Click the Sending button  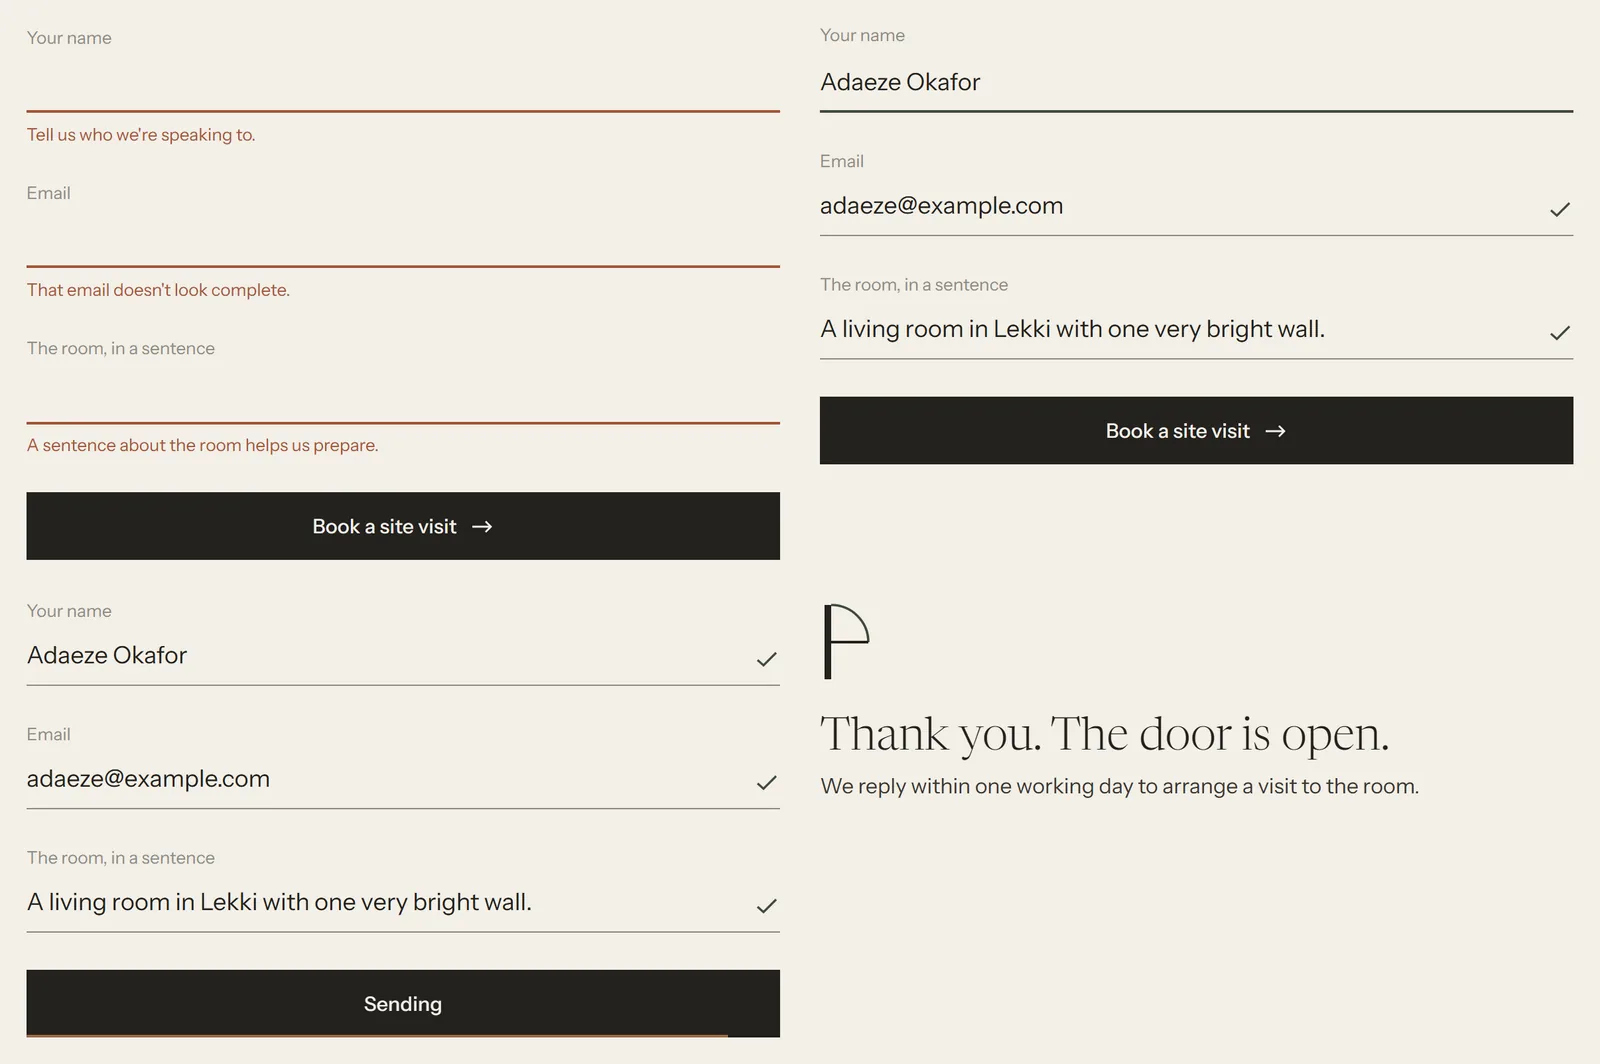[x=403, y=1003]
